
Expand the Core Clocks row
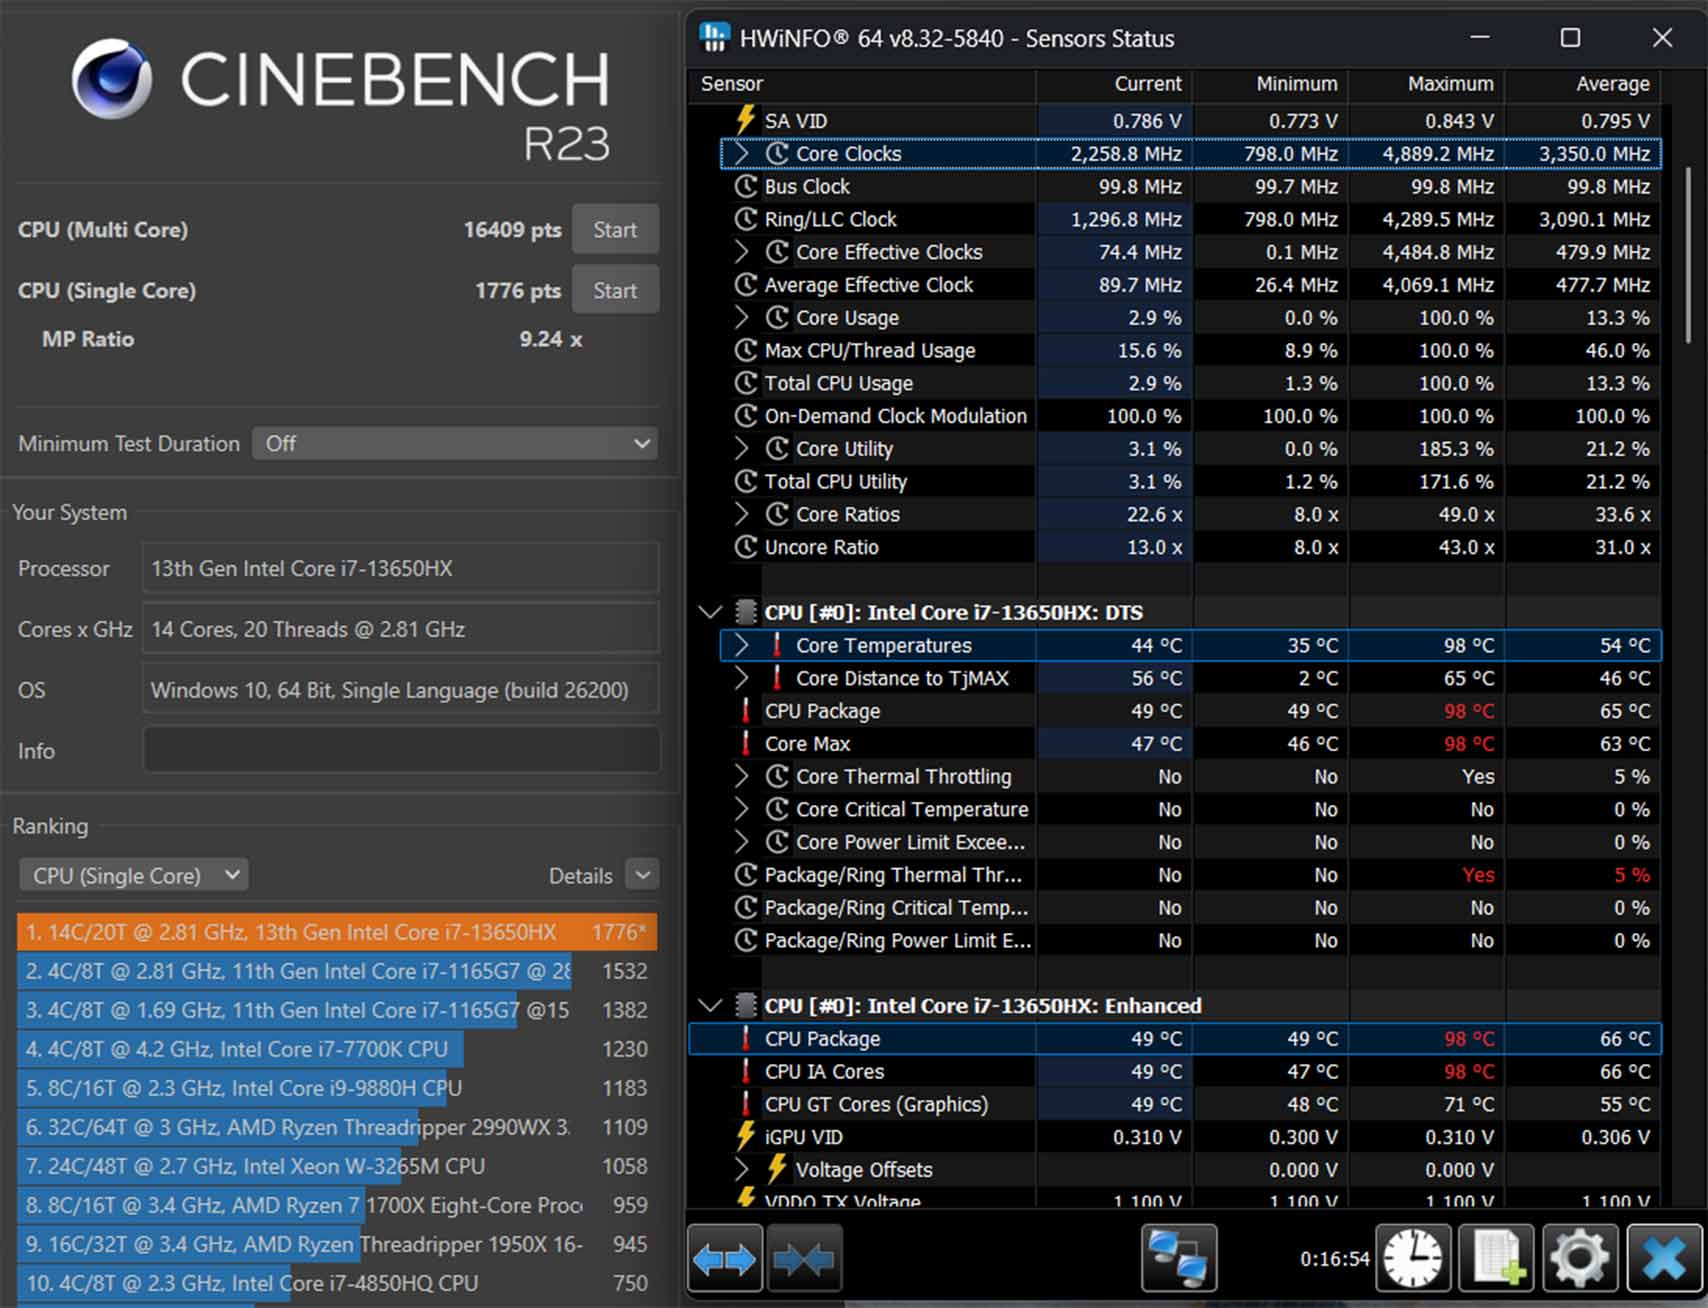click(x=741, y=153)
